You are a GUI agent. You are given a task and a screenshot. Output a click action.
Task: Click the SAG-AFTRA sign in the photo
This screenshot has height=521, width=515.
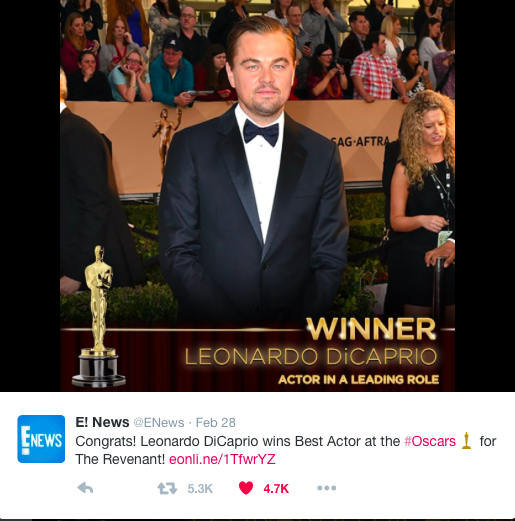point(361,142)
